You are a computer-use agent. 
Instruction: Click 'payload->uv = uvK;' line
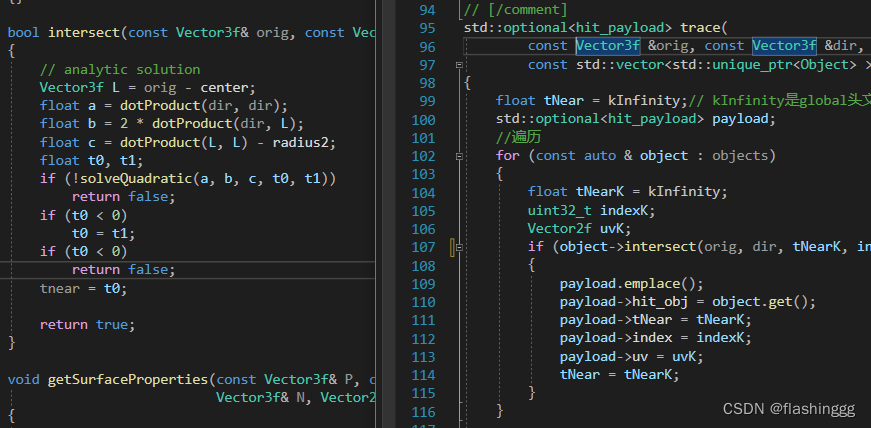pos(632,357)
